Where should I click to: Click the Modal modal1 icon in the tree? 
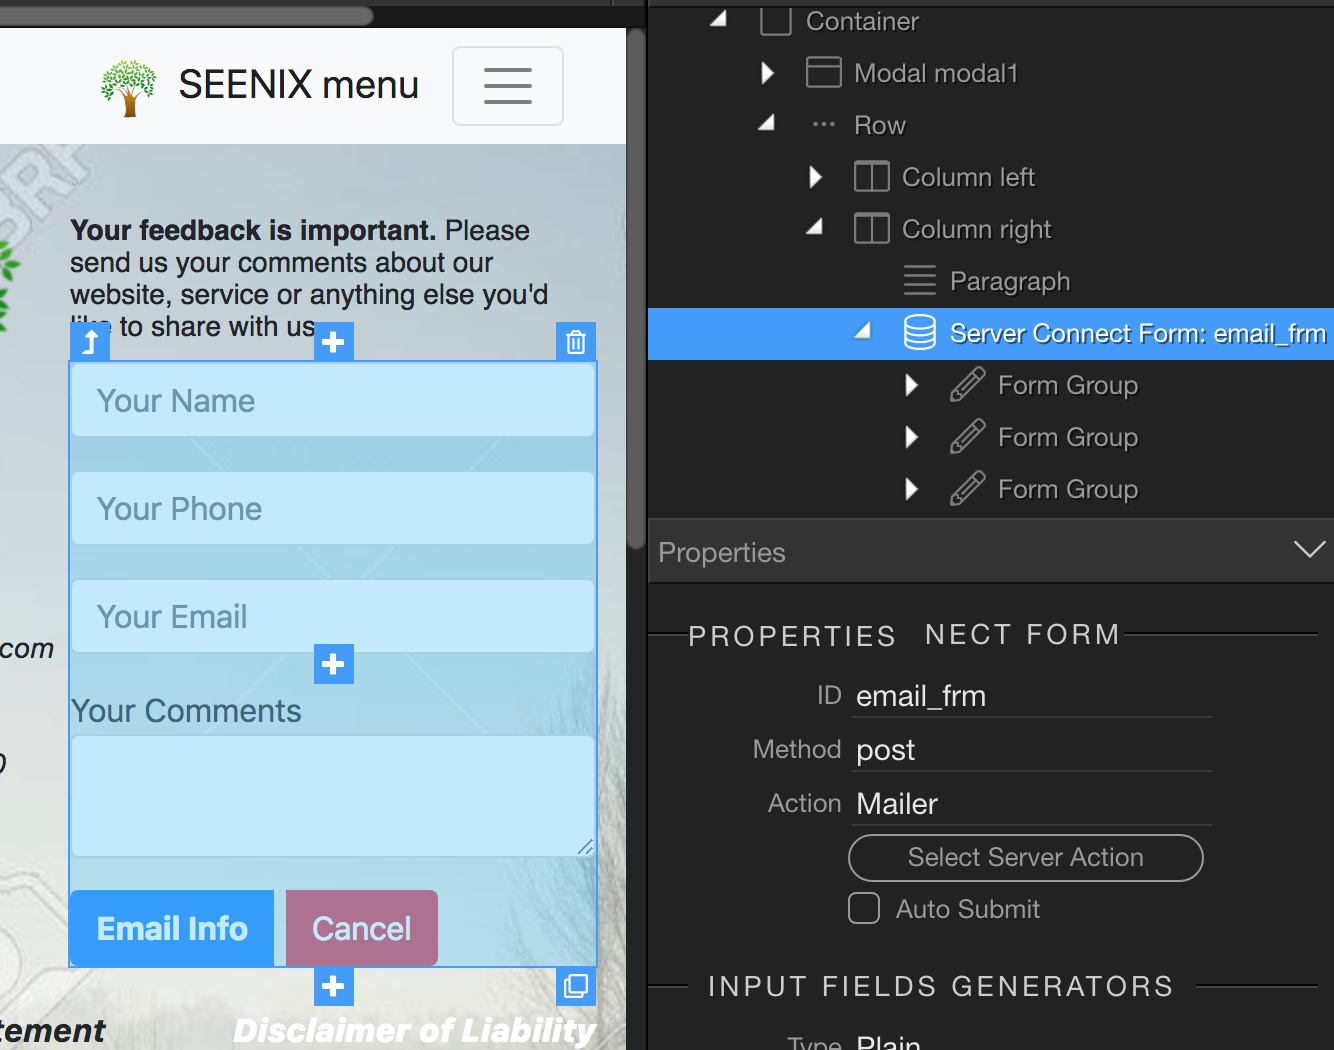click(823, 73)
